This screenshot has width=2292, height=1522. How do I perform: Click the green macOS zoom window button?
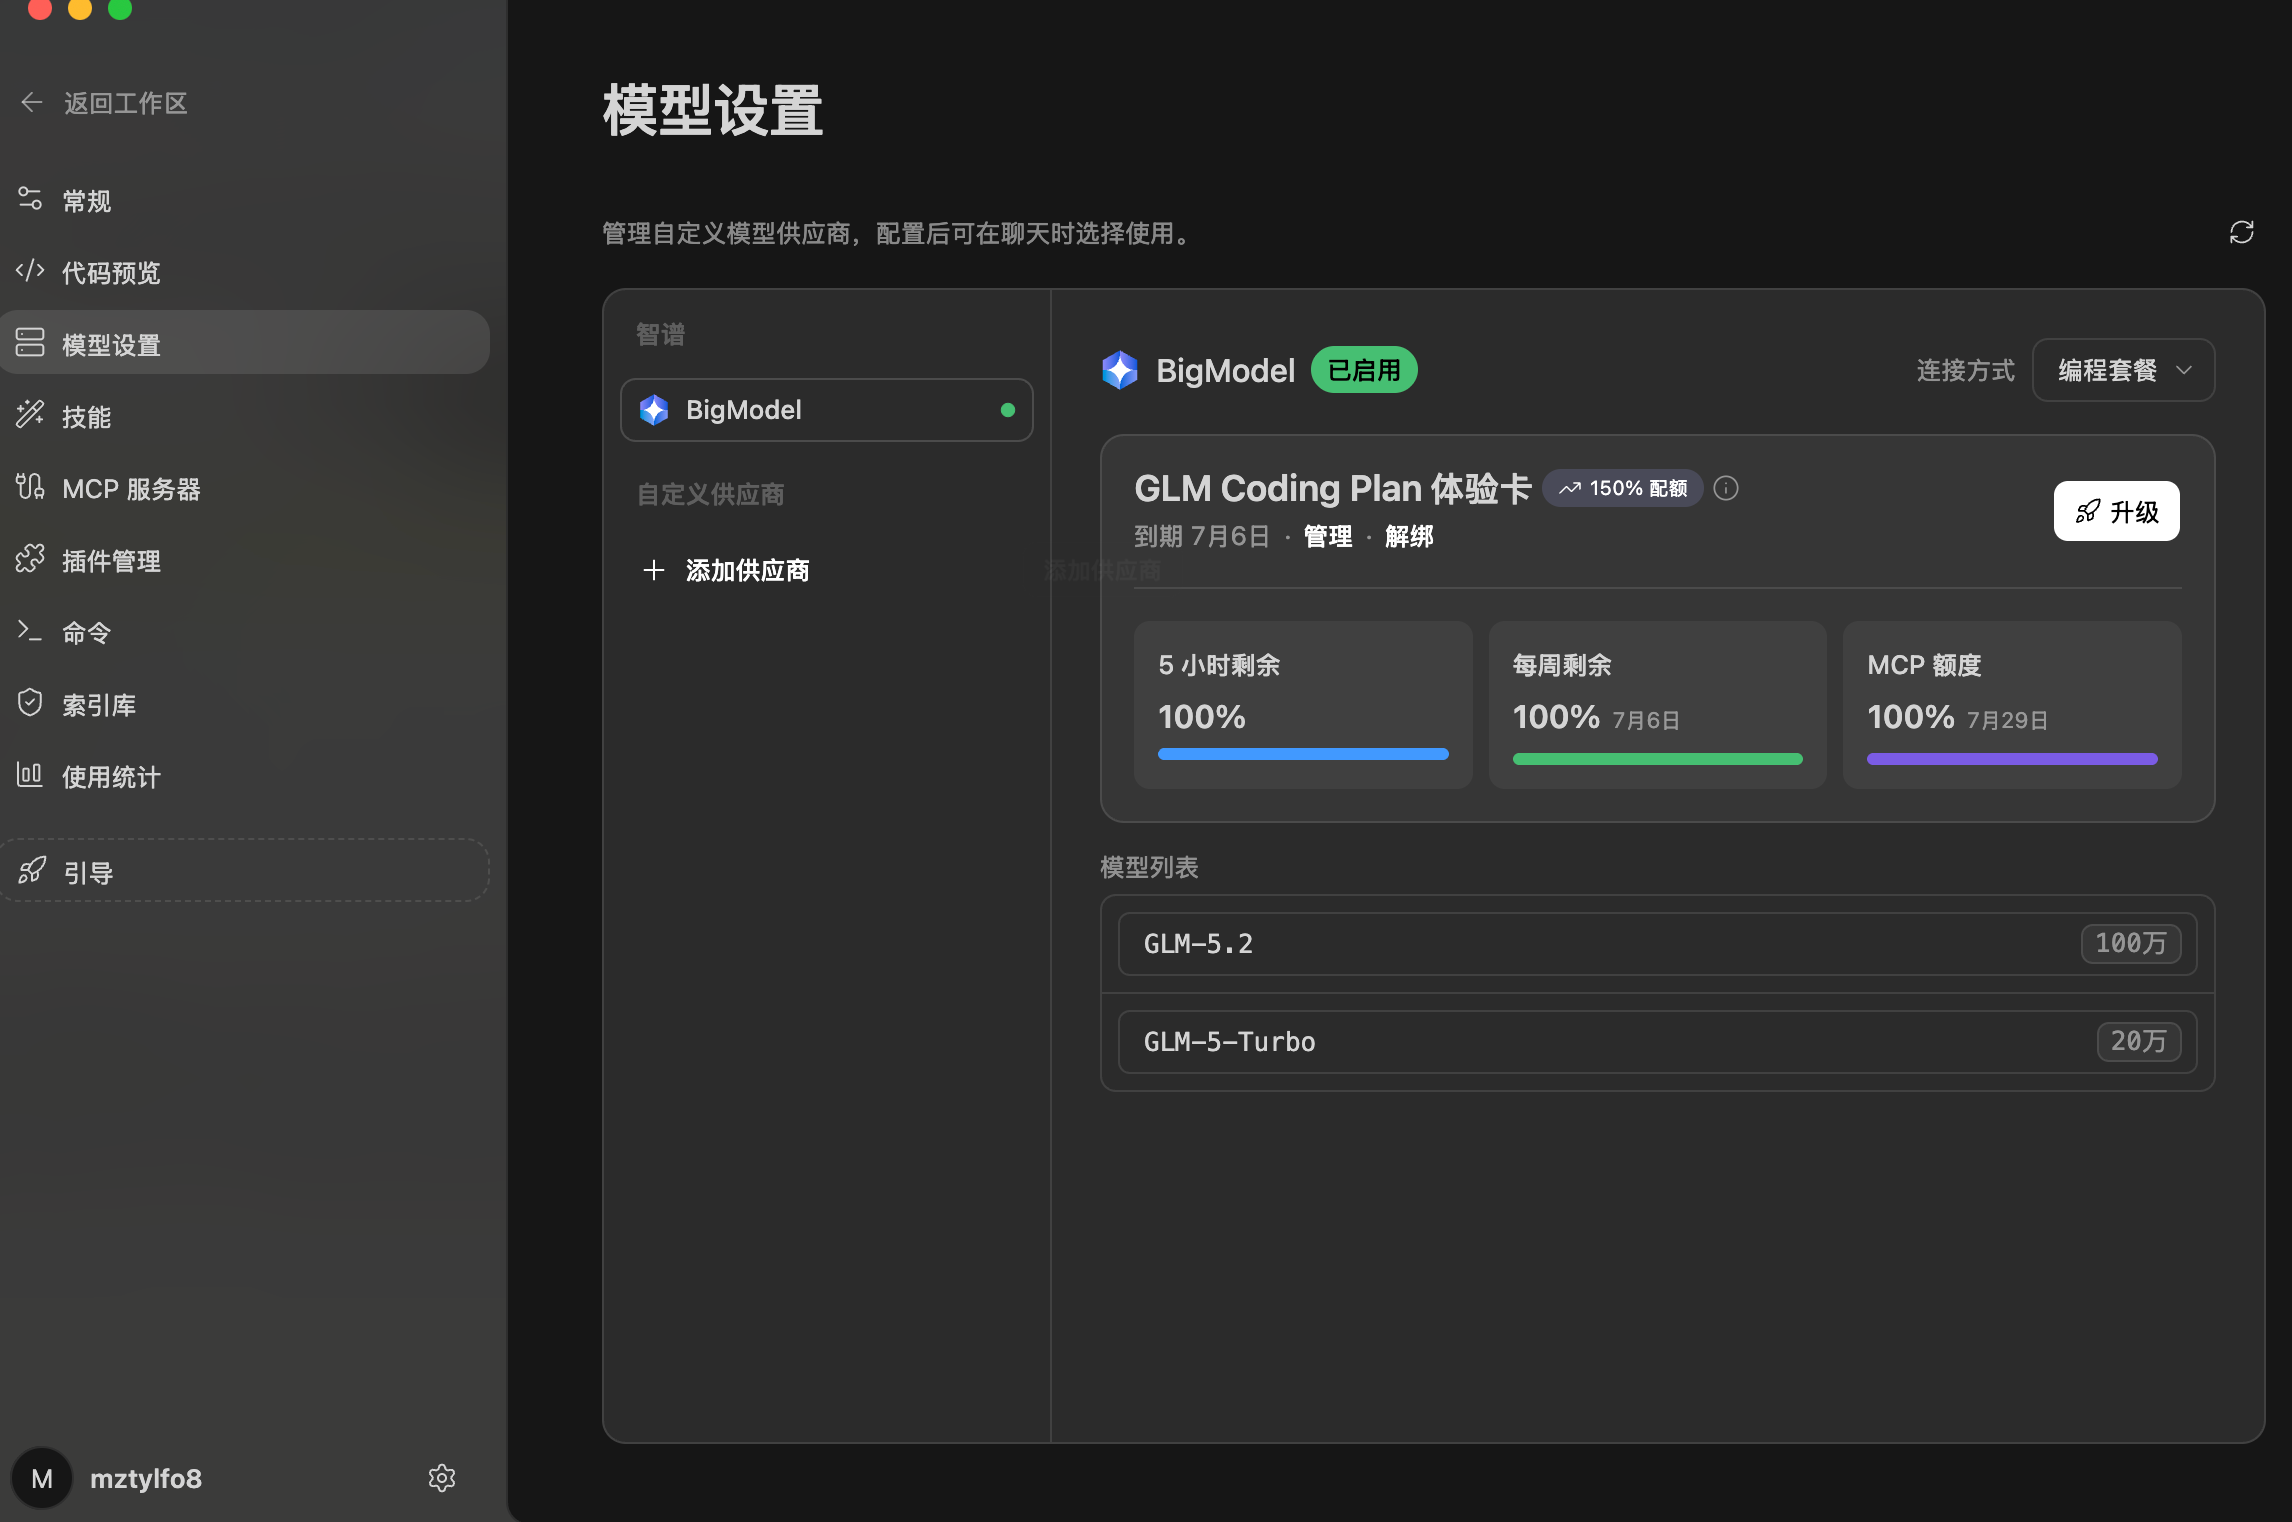[120, 8]
